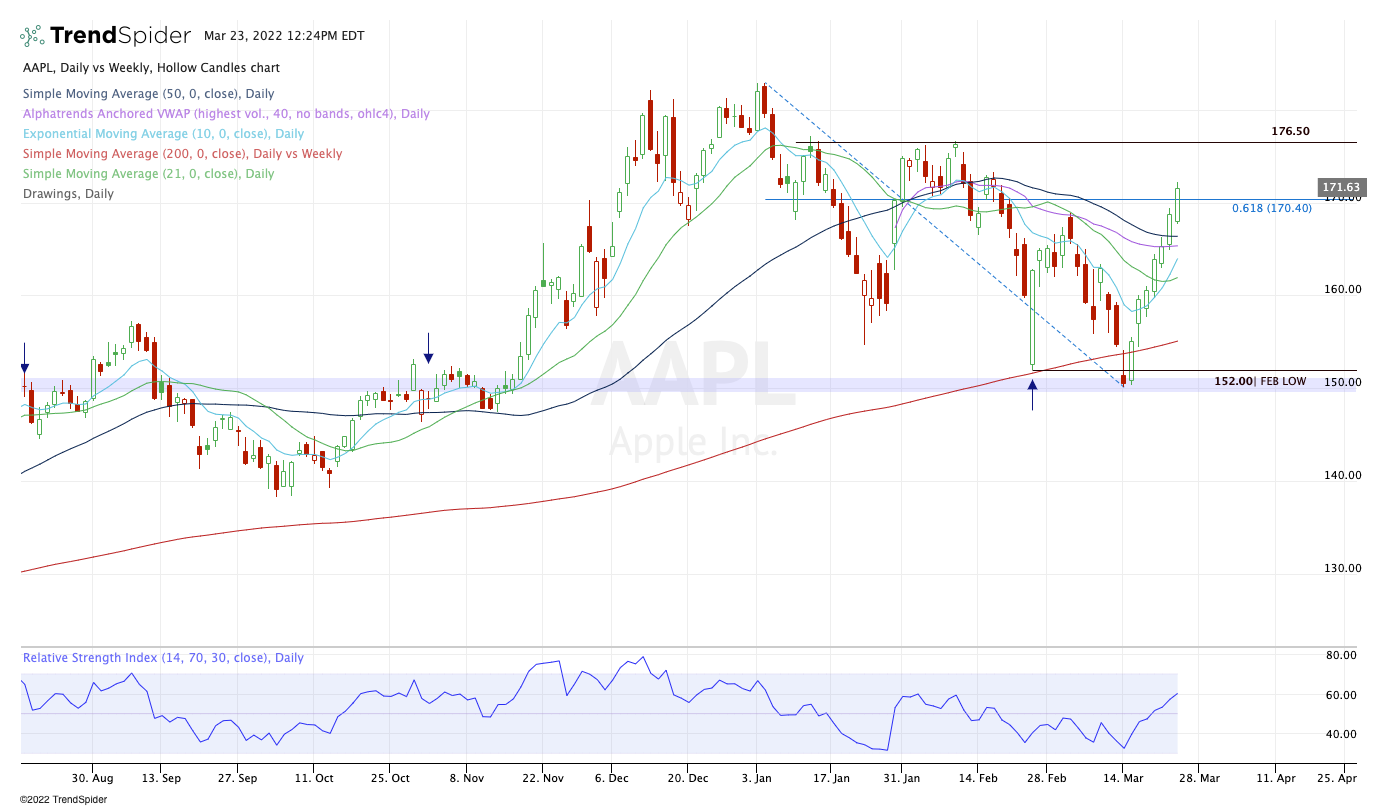Click the 176.50 resistance level label

(1290, 131)
